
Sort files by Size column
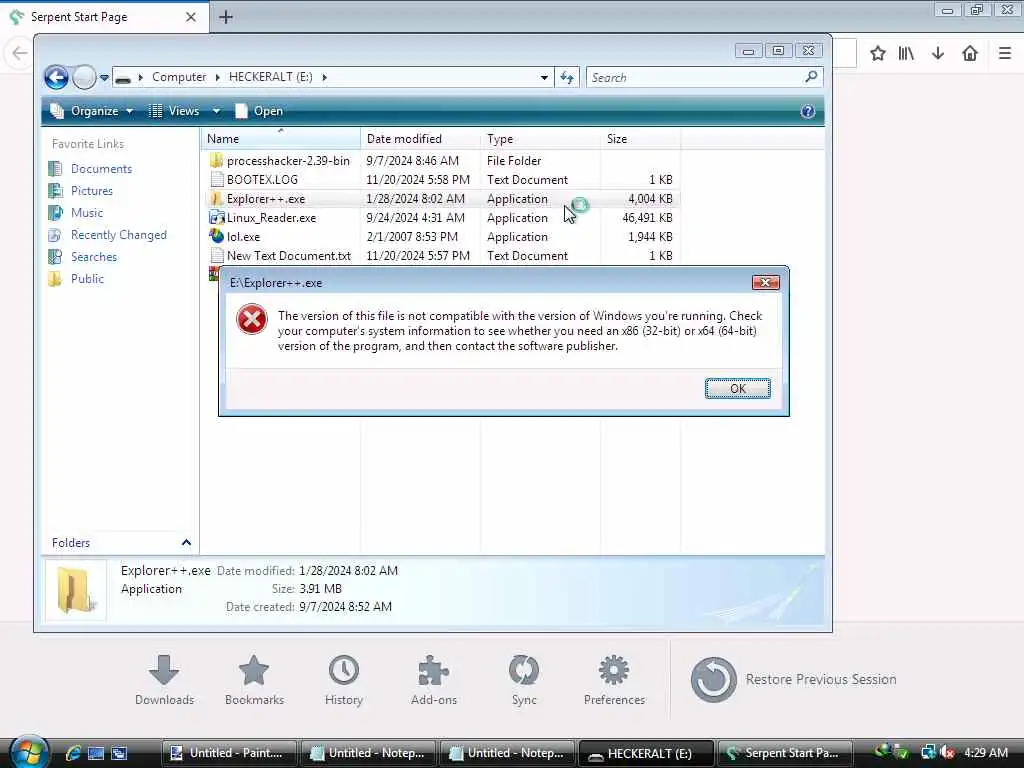[x=640, y=138]
